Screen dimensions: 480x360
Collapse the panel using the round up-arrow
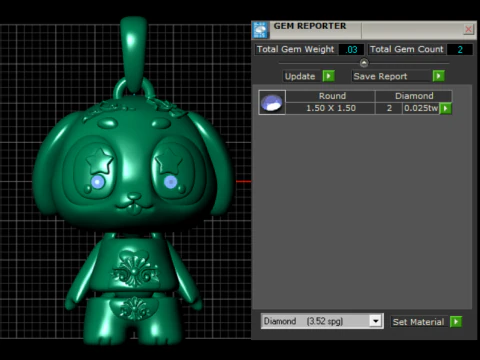(x=364, y=63)
